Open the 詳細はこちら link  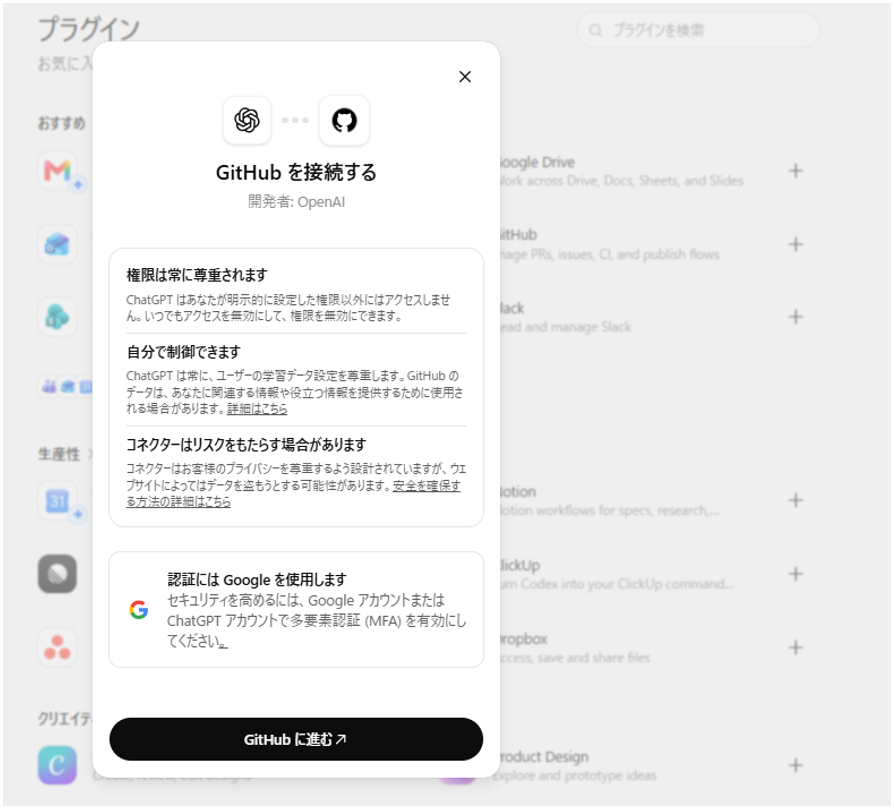pyautogui.click(x=257, y=408)
